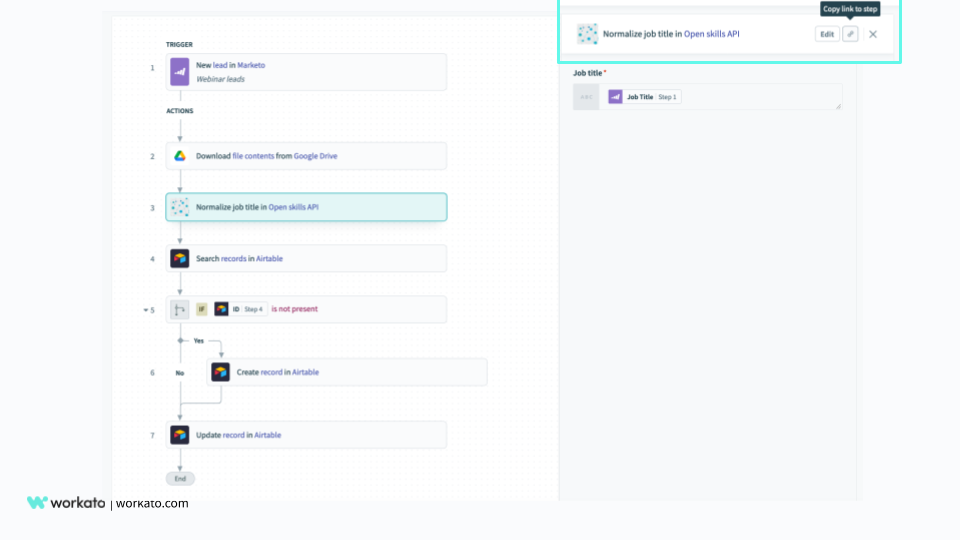960x540 pixels.
Task: Click the ACTIONS section heading
Action: pos(180,111)
